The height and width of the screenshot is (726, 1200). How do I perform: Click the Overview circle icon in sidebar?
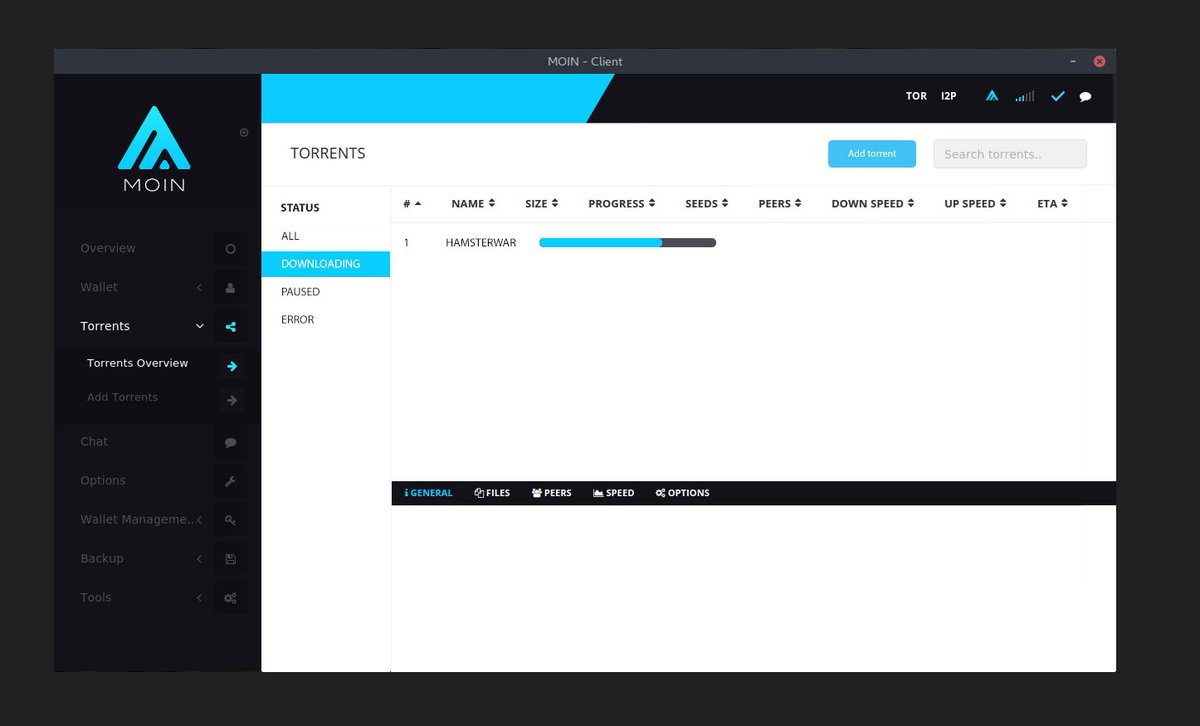point(230,248)
